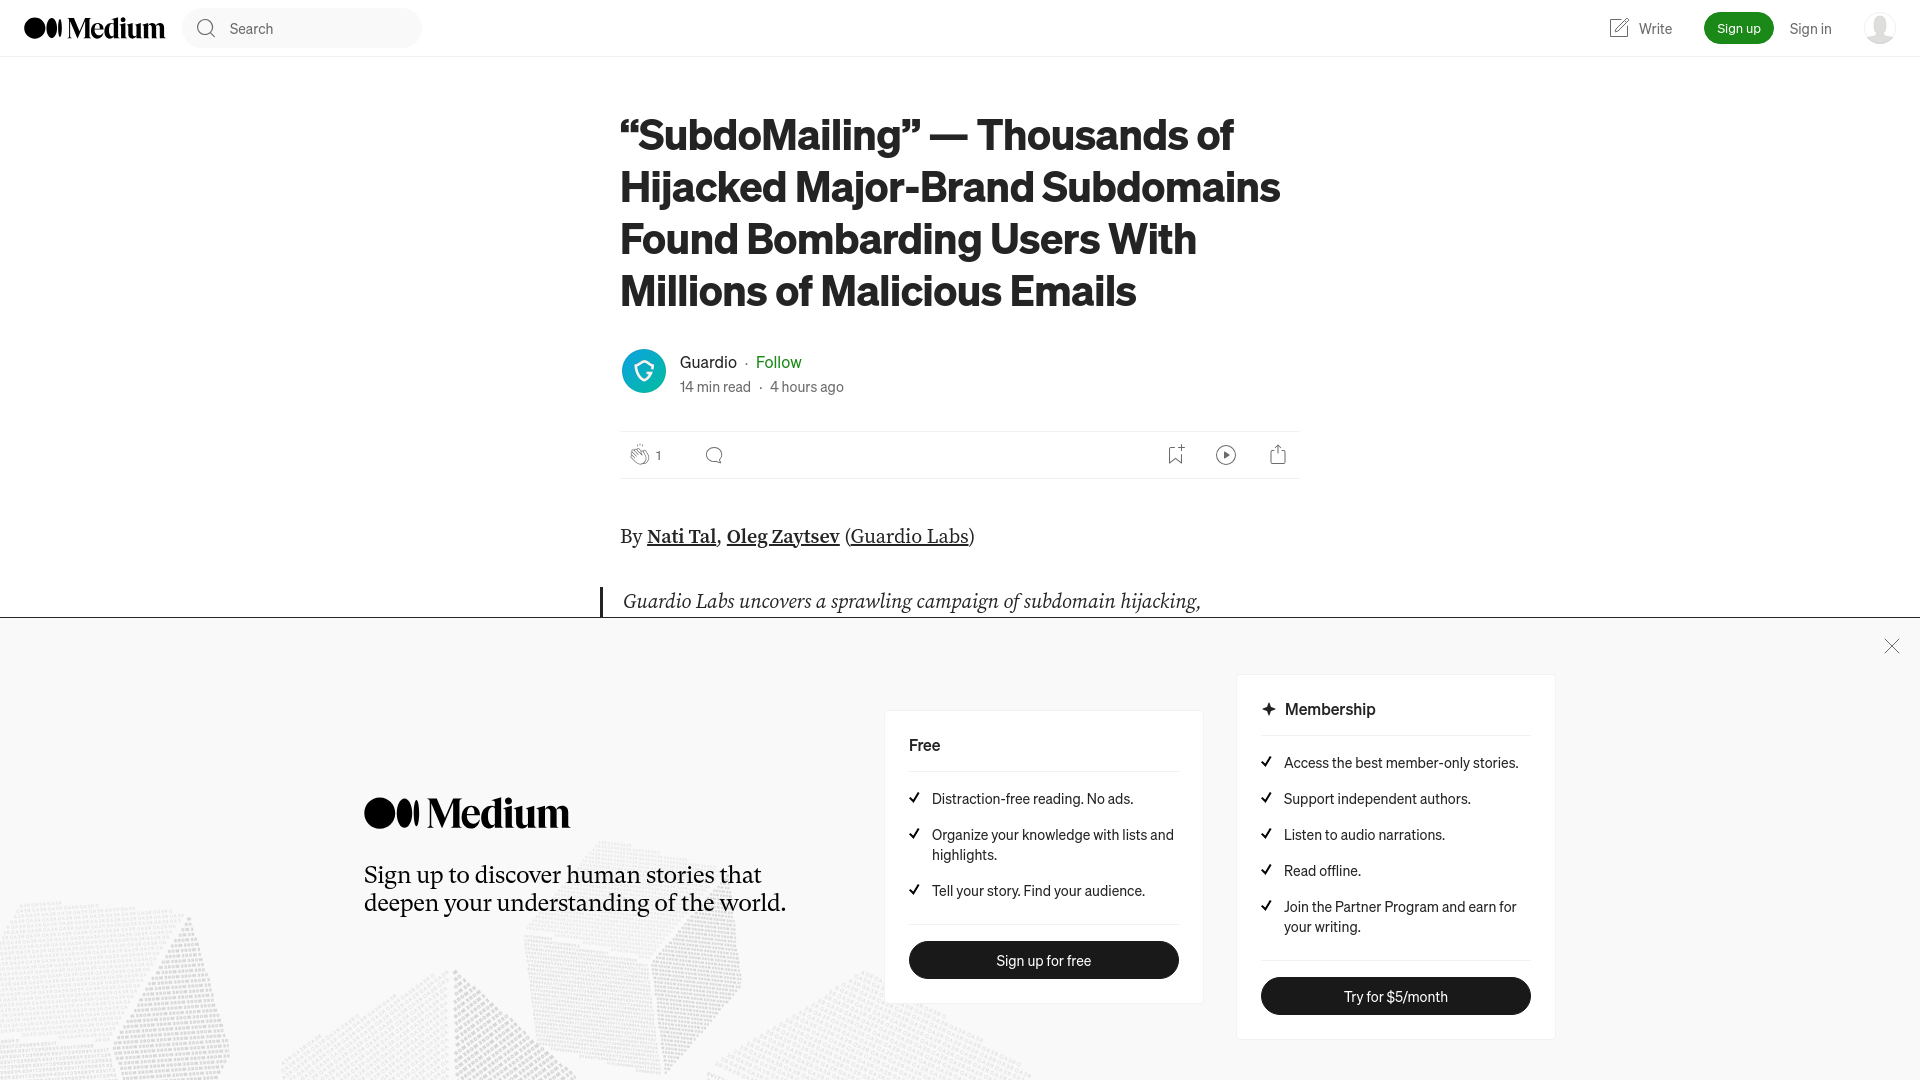This screenshot has width=1920, height=1080.
Task: Click the share icon on article
Action: (x=1278, y=454)
